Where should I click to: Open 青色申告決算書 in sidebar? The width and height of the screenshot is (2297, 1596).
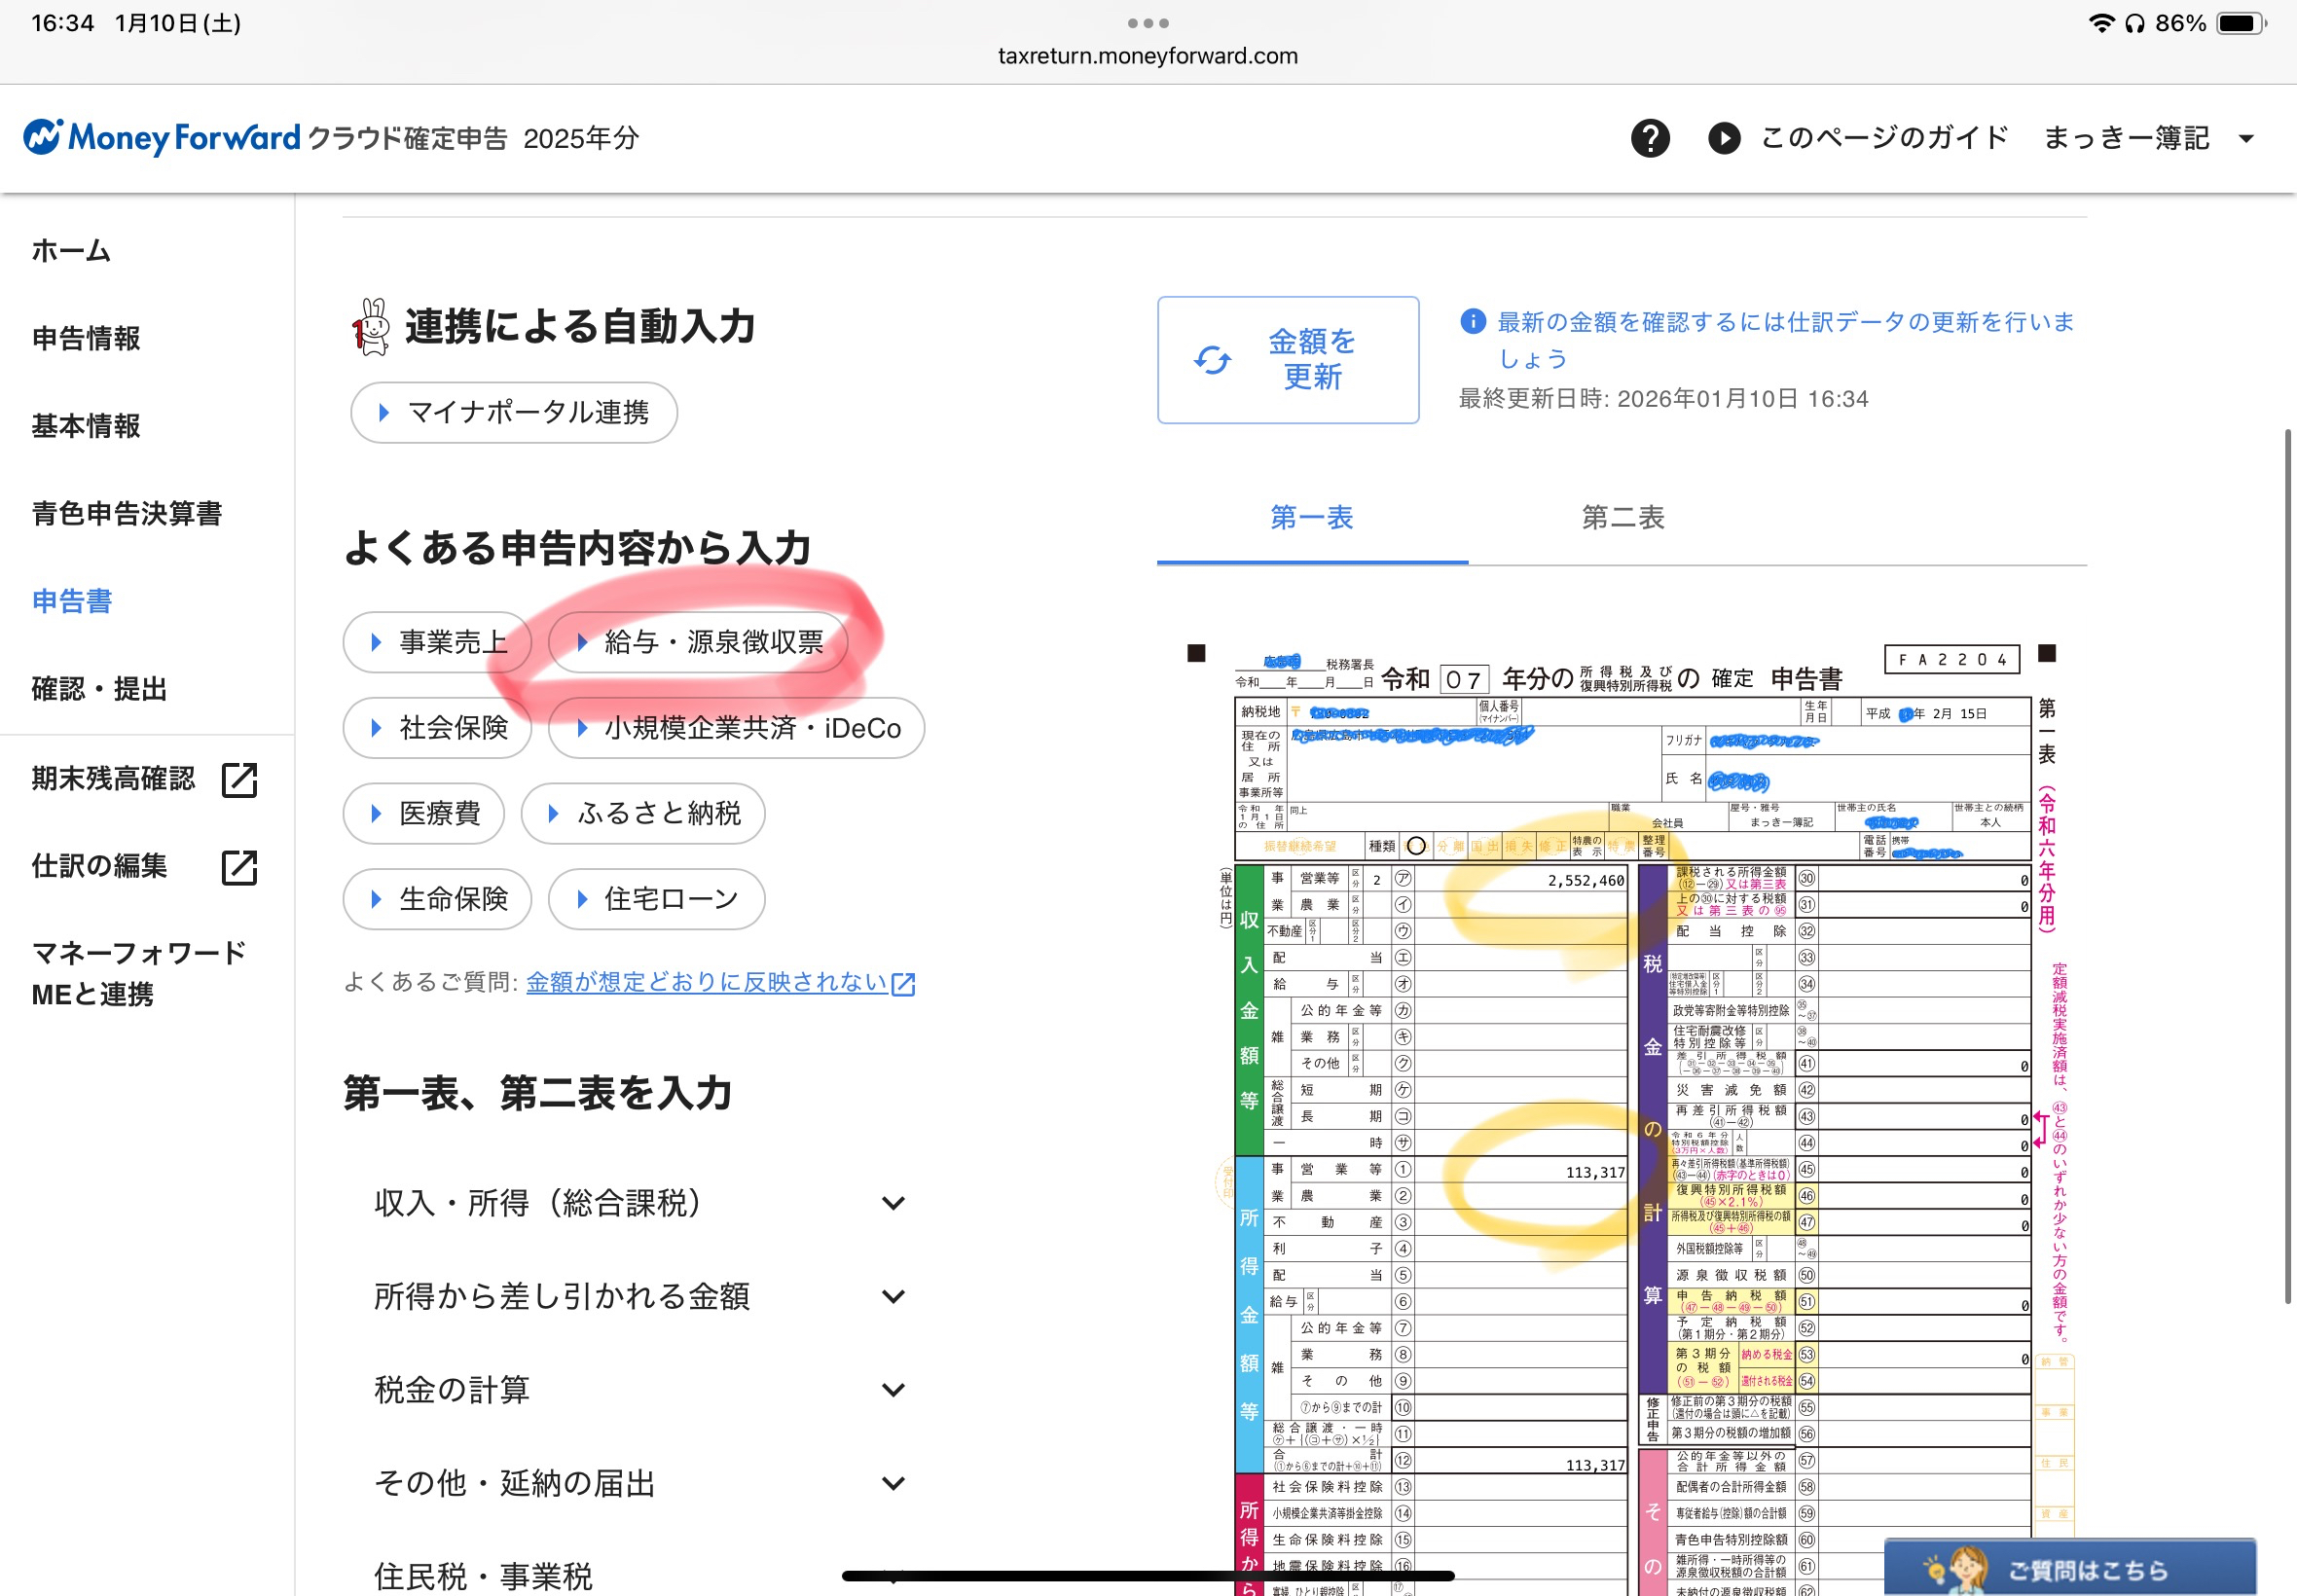(x=127, y=514)
